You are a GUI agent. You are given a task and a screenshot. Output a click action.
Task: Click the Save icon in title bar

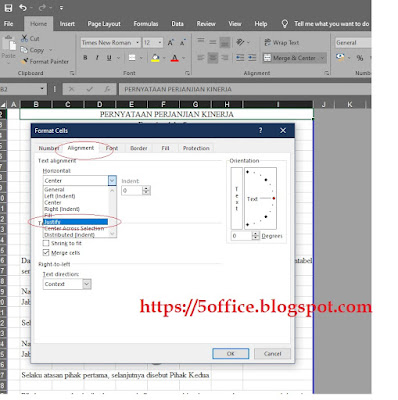click(8, 8)
